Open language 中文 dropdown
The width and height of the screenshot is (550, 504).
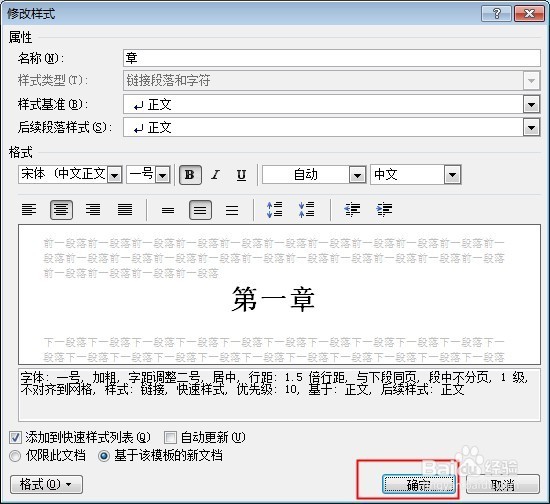point(452,175)
